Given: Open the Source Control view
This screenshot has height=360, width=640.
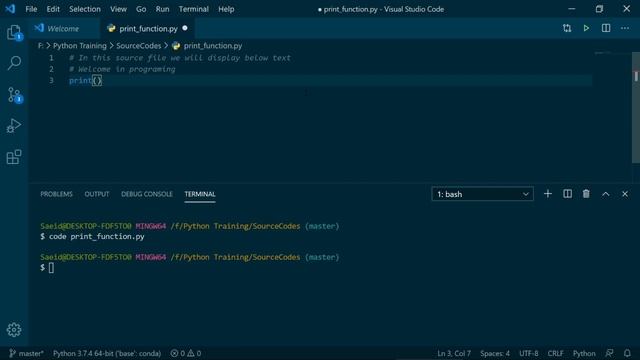Looking at the screenshot, I should point(14,95).
